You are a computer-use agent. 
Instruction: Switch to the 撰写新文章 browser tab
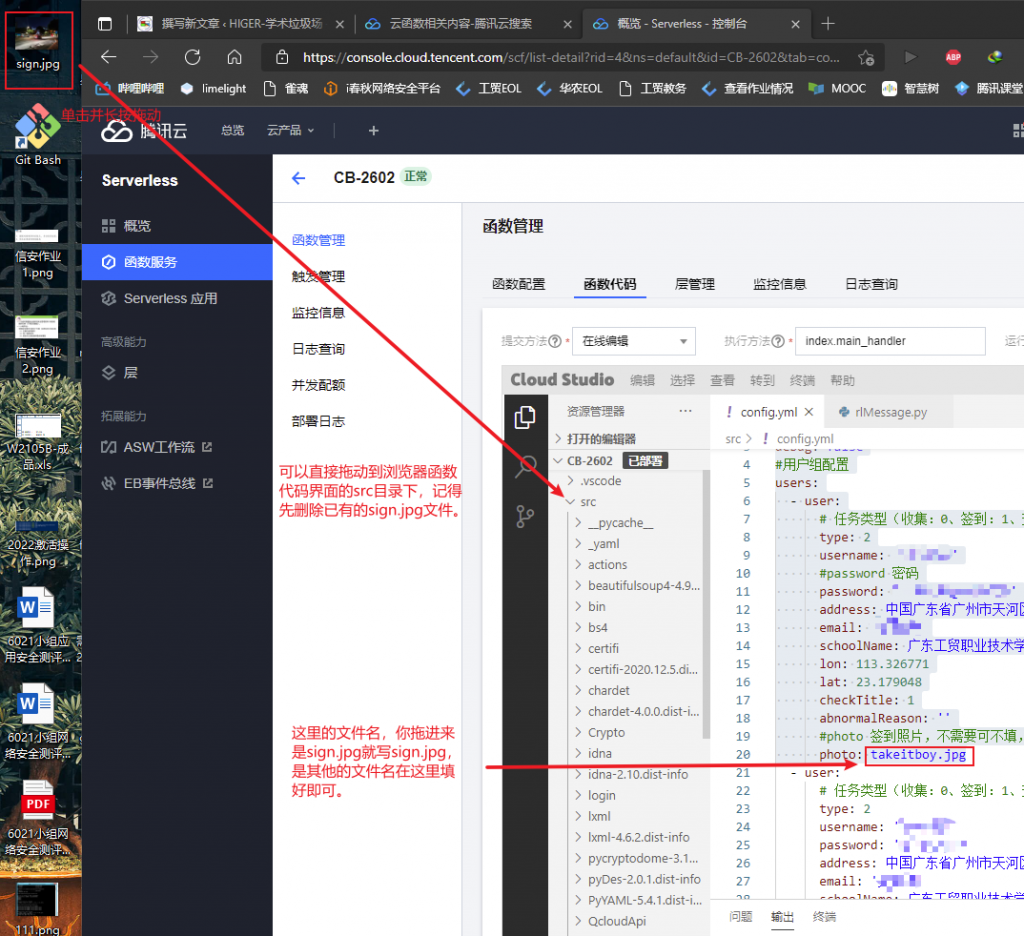[x=240, y=24]
